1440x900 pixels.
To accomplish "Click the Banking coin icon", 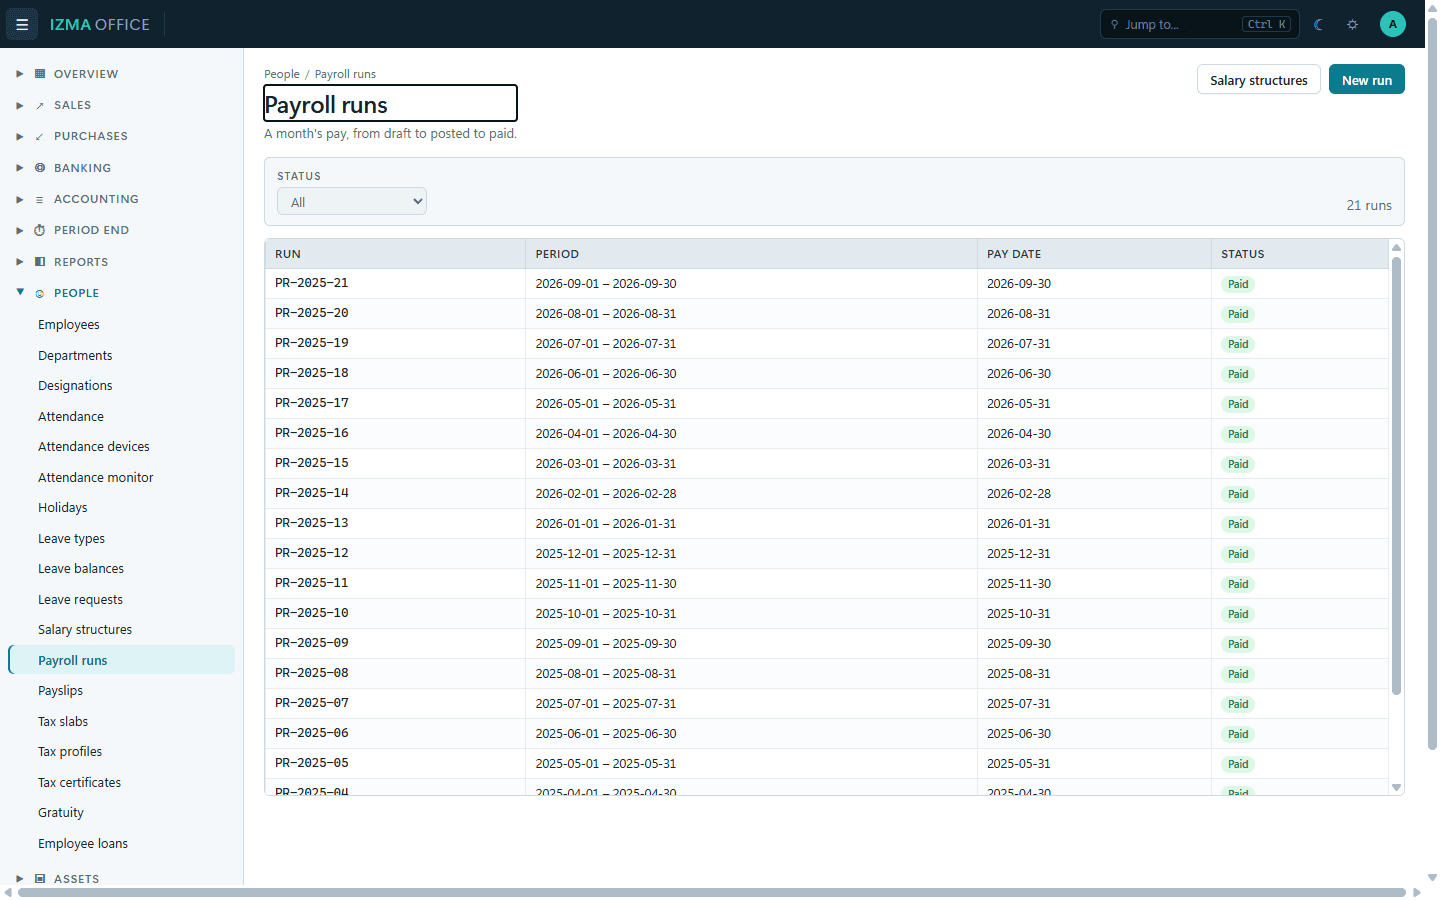I will tap(40, 168).
